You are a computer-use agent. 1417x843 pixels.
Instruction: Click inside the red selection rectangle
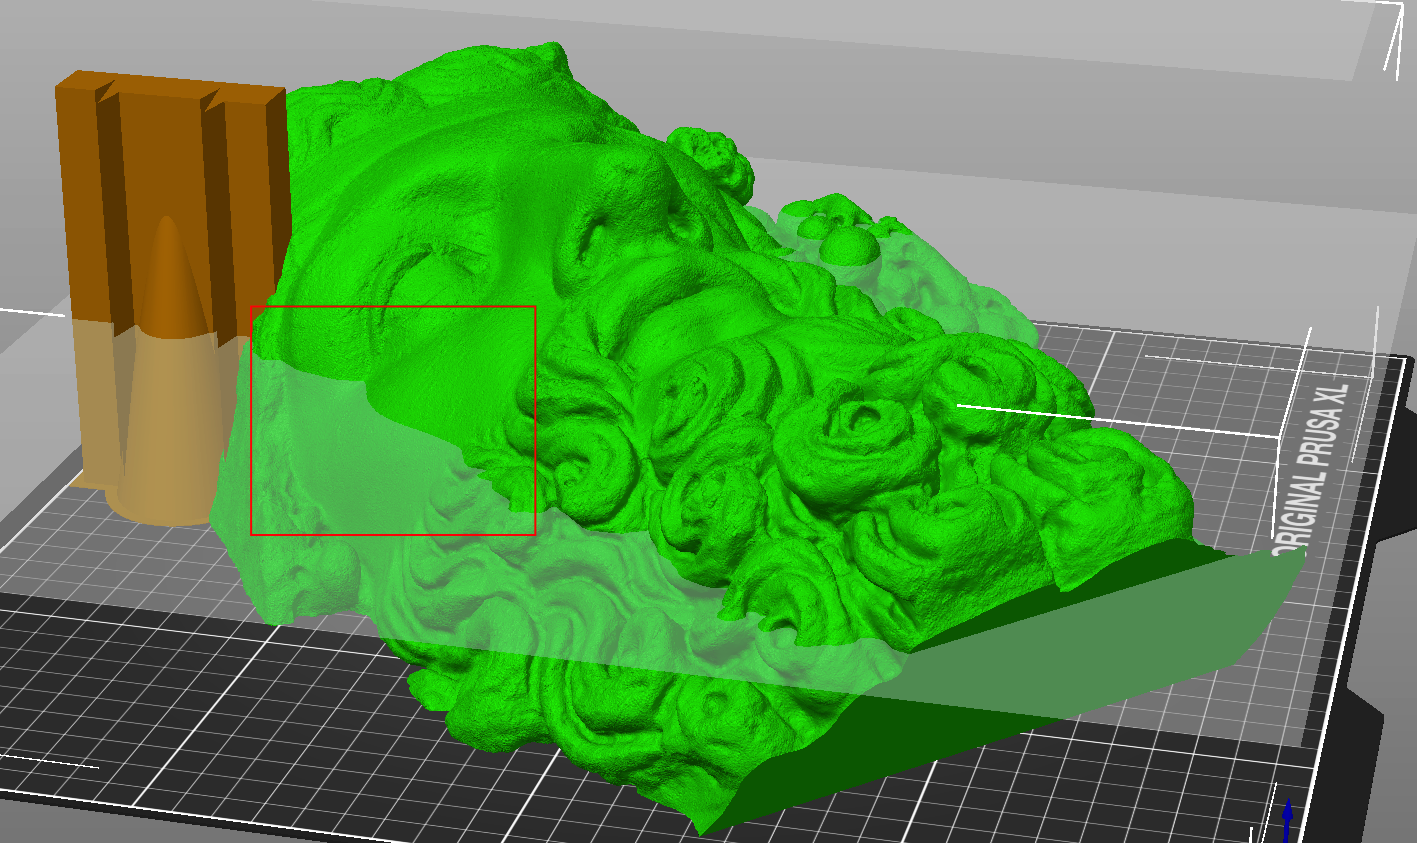[393, 420]
